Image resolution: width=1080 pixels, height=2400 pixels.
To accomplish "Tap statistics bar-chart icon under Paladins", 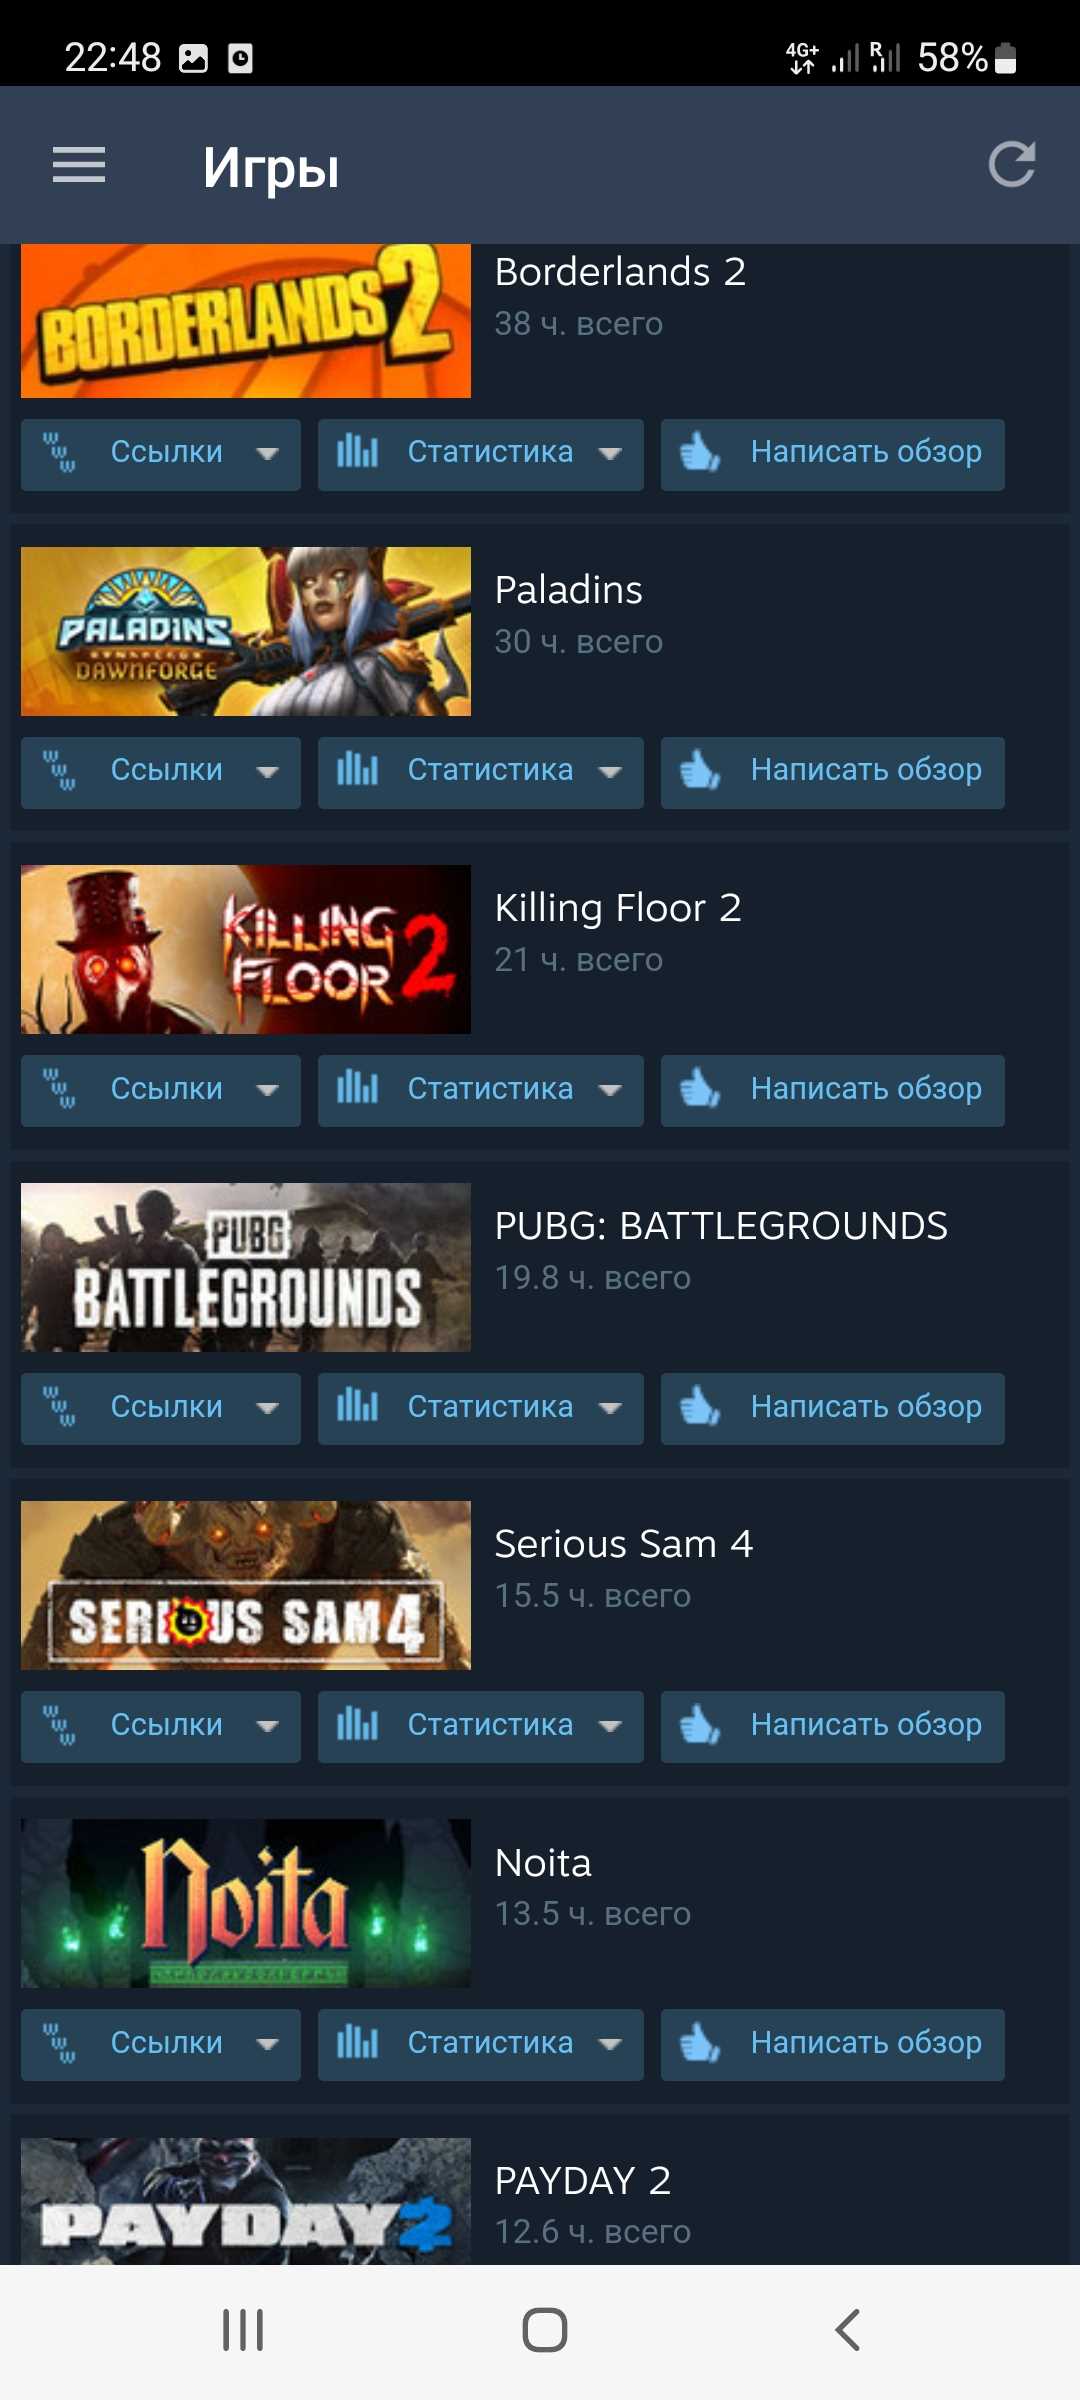I will coord(357,771).
